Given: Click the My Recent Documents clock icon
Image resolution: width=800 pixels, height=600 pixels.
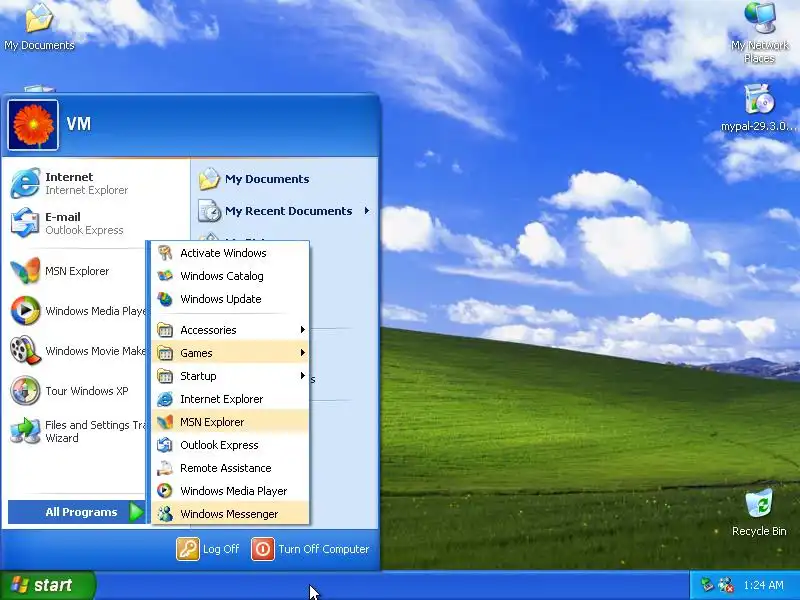Looking at the screenshot, I should 209,211.
